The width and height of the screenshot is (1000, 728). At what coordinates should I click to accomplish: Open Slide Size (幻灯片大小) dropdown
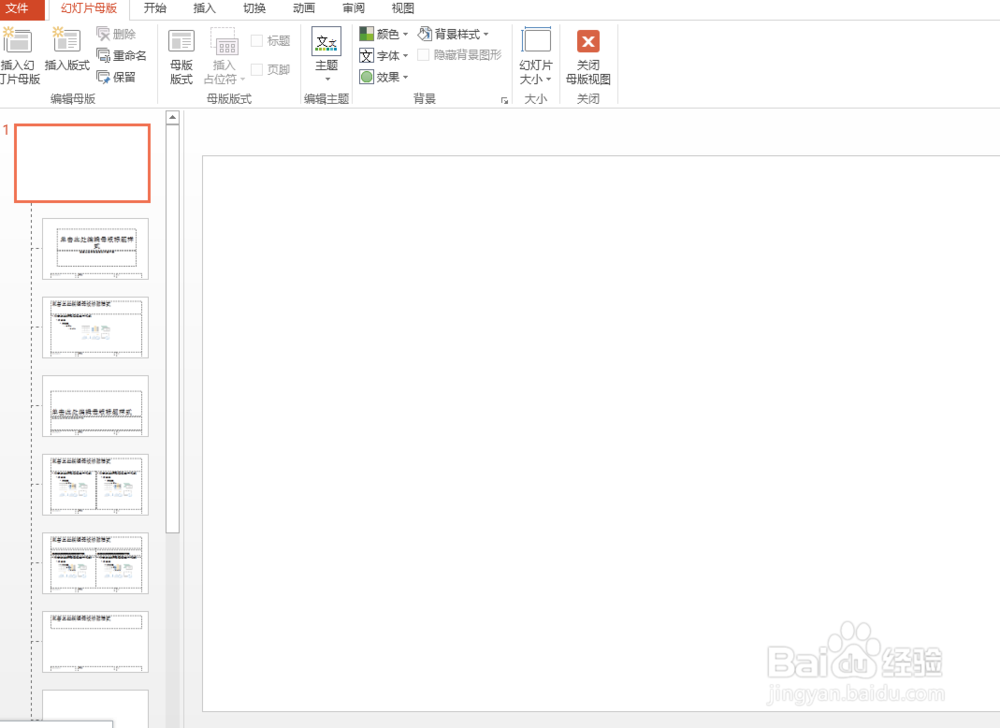tap(536, 56)
